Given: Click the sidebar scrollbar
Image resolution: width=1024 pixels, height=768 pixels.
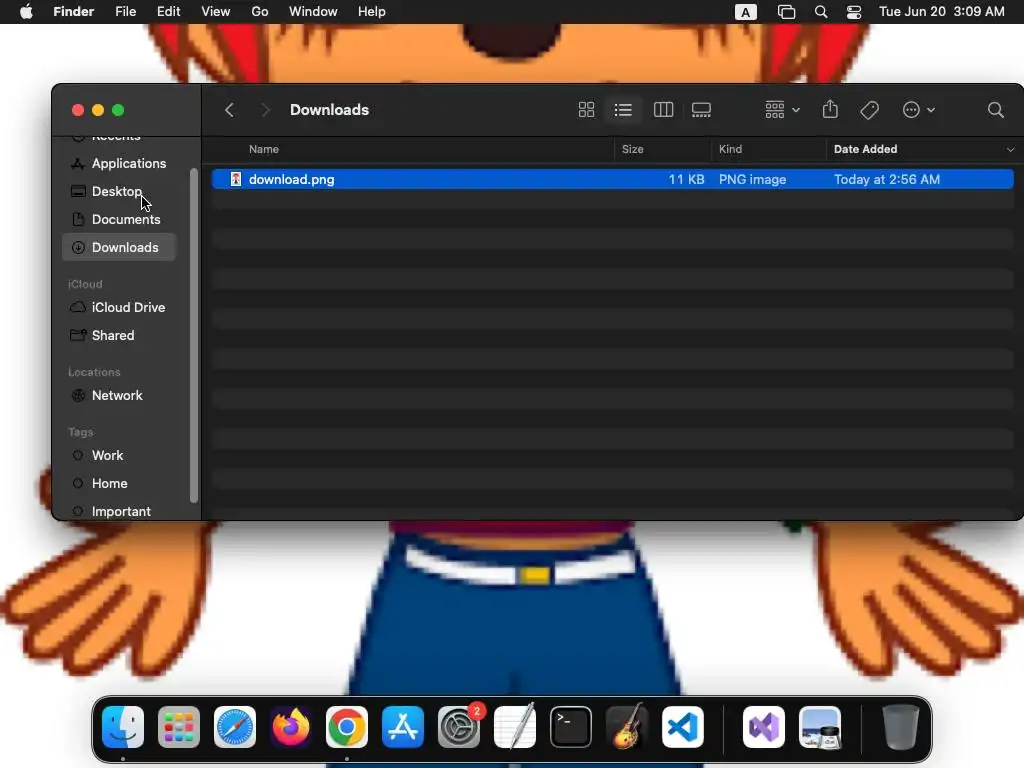Looking at the screenshot, I should coord(193,336).
